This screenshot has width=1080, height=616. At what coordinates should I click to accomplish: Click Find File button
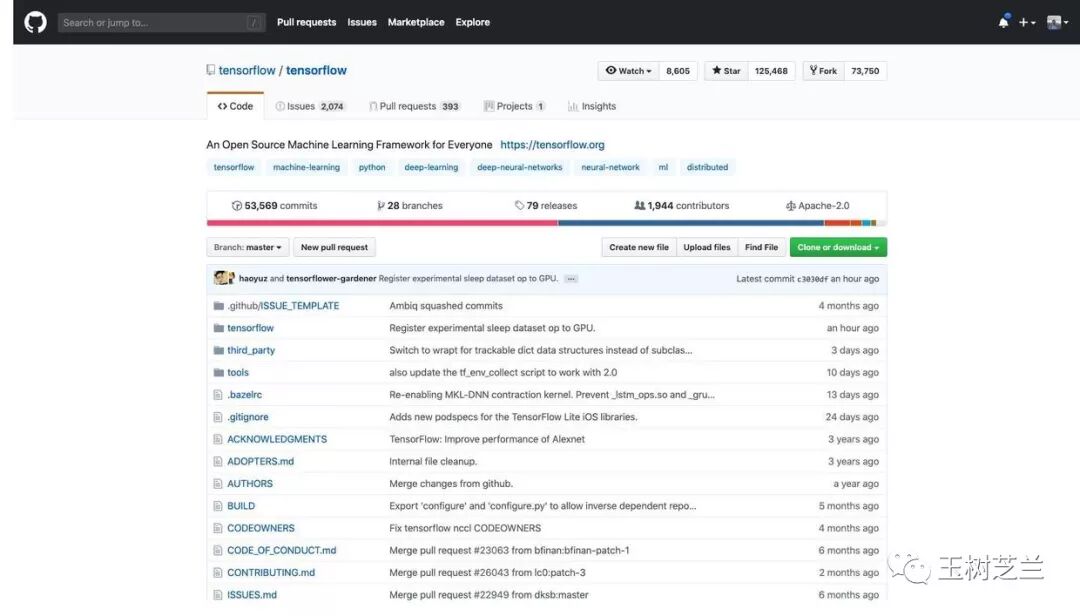pyautogui.click(x=761, y=247)
